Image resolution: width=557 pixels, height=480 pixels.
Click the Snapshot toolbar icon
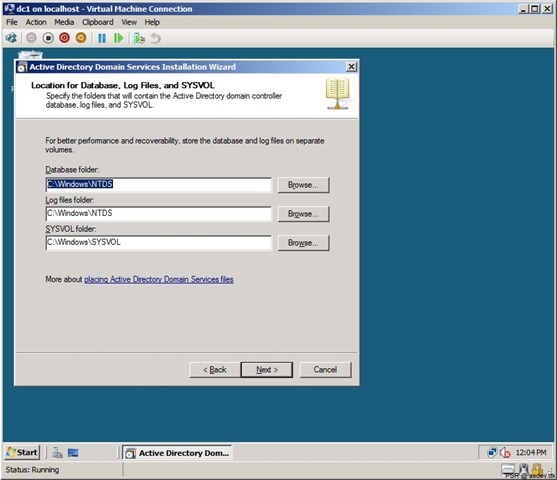click(x=139, y=38)
